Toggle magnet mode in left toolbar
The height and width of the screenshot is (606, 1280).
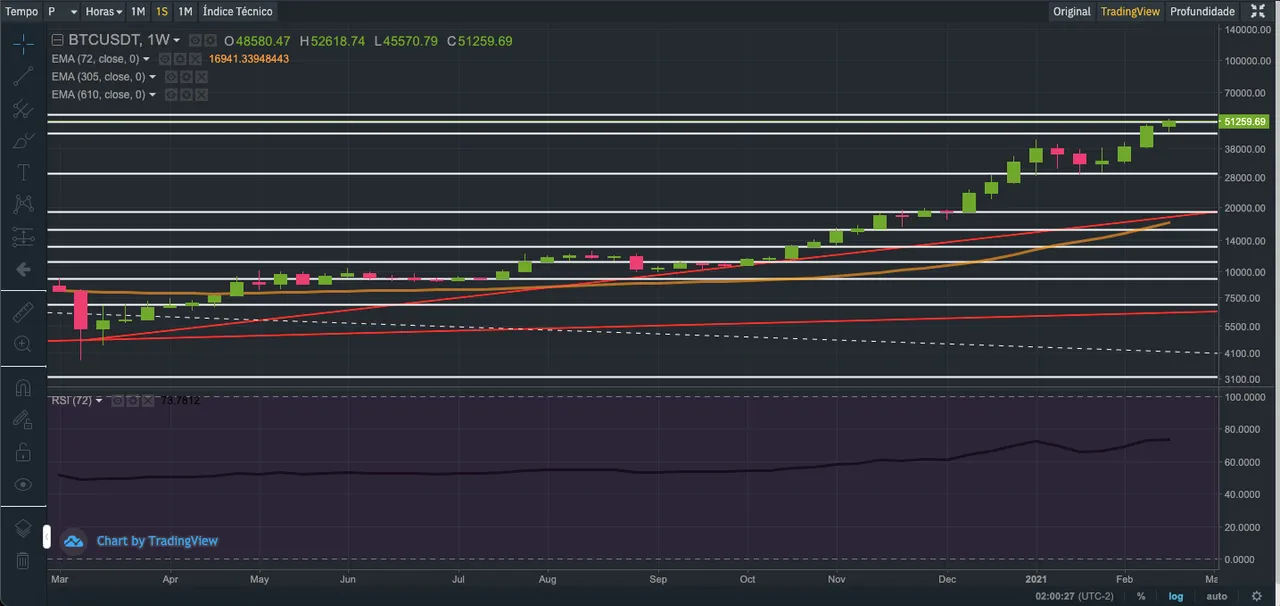coord(23,387)
